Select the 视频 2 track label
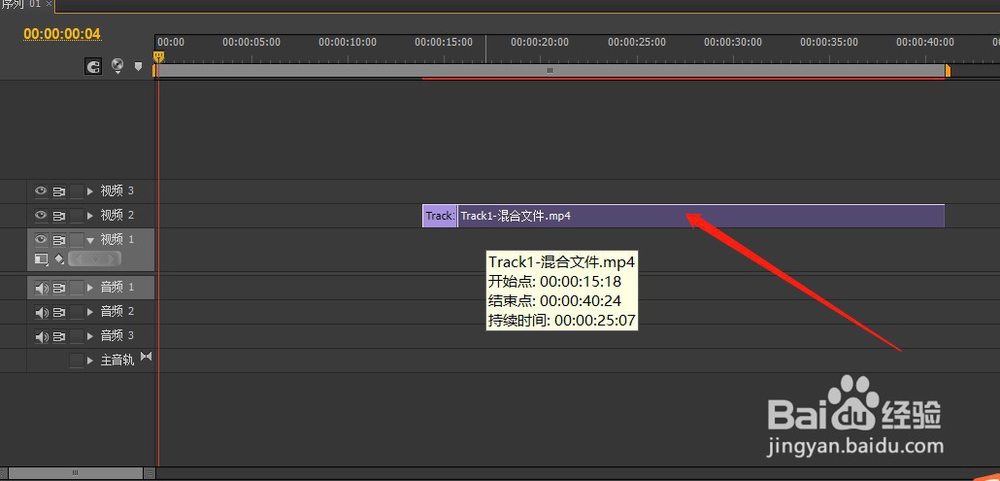Screen dimensions: 1000x481 (x=117, y=216)
